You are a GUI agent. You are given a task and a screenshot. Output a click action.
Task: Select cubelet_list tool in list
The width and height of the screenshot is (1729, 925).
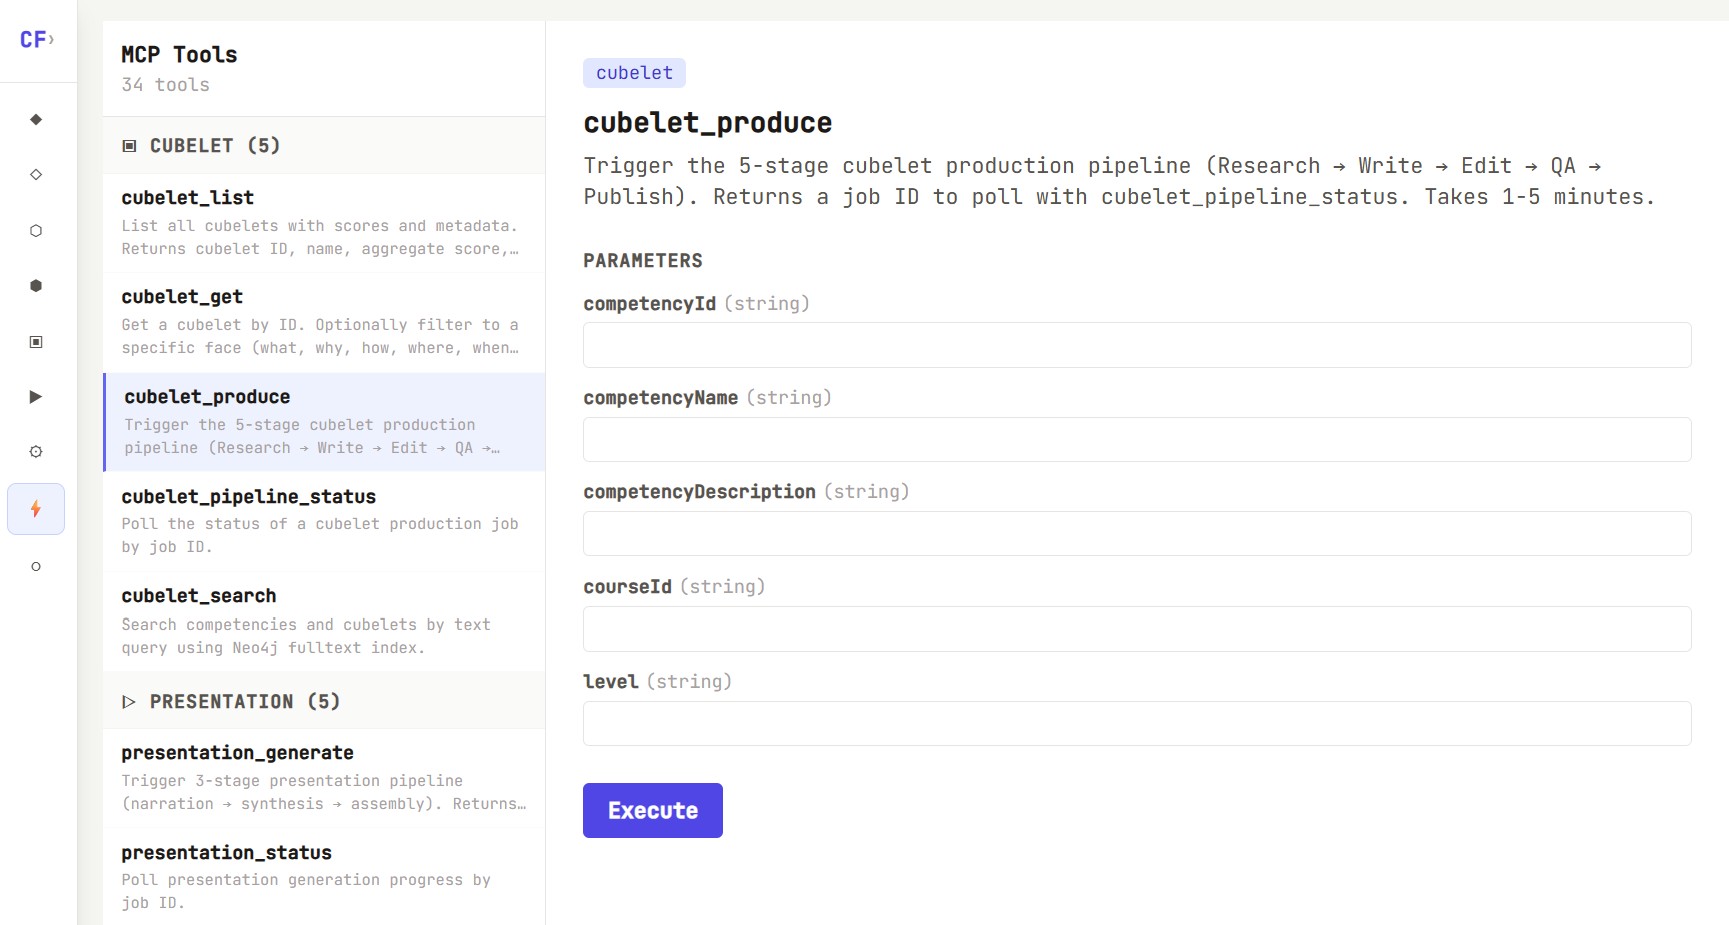(323, 223)
